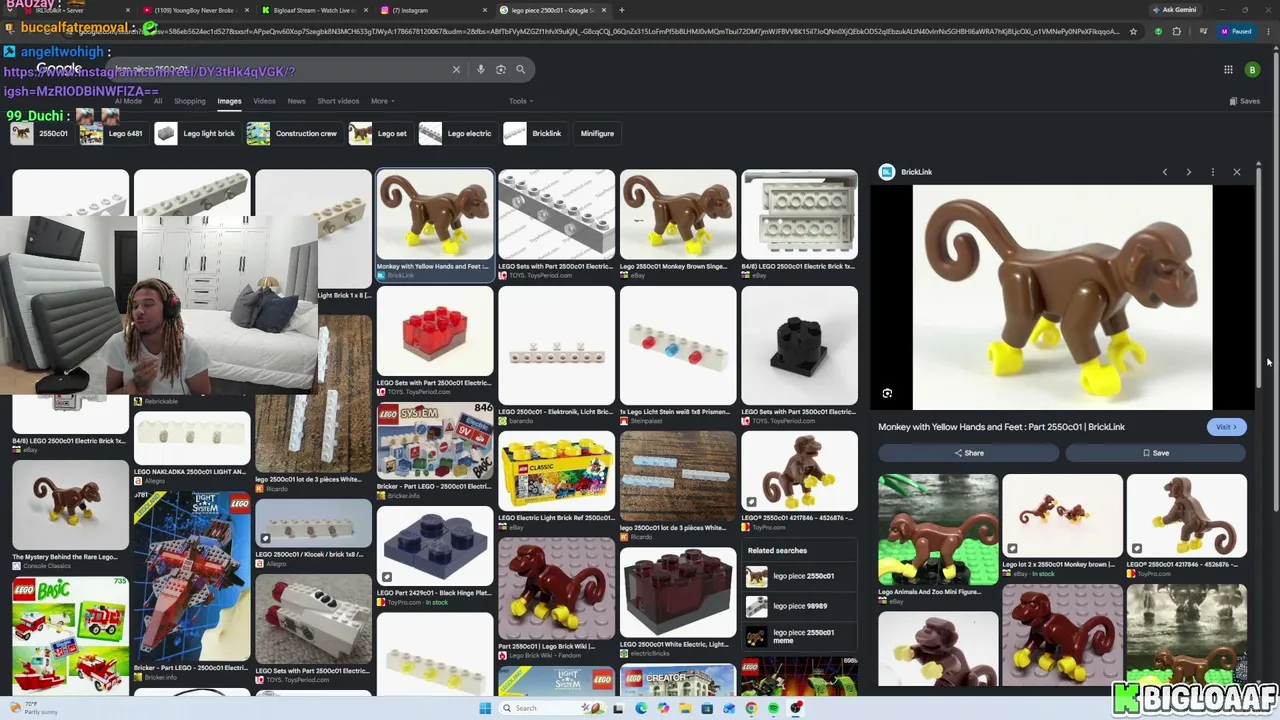Open the Saves collection
1280x720 pixels.
tap(1245, 101)
